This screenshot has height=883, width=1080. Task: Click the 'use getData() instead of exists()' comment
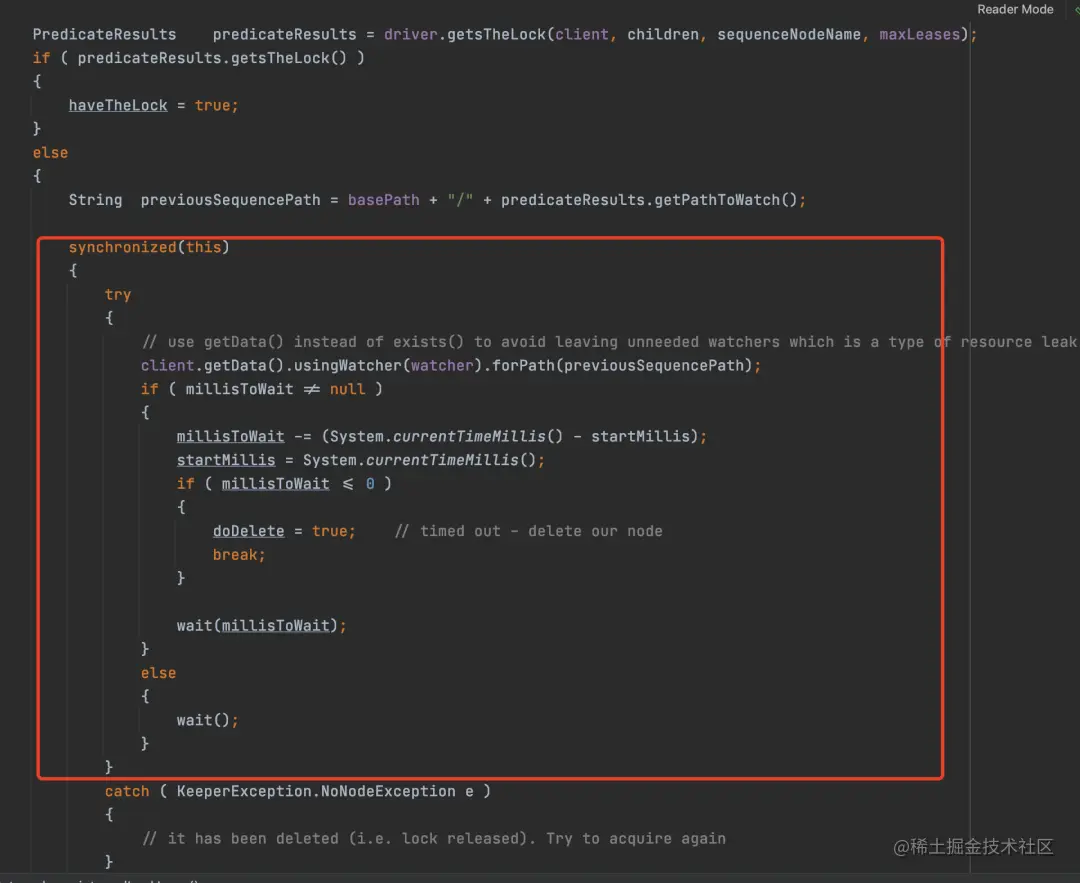(609, 342)
